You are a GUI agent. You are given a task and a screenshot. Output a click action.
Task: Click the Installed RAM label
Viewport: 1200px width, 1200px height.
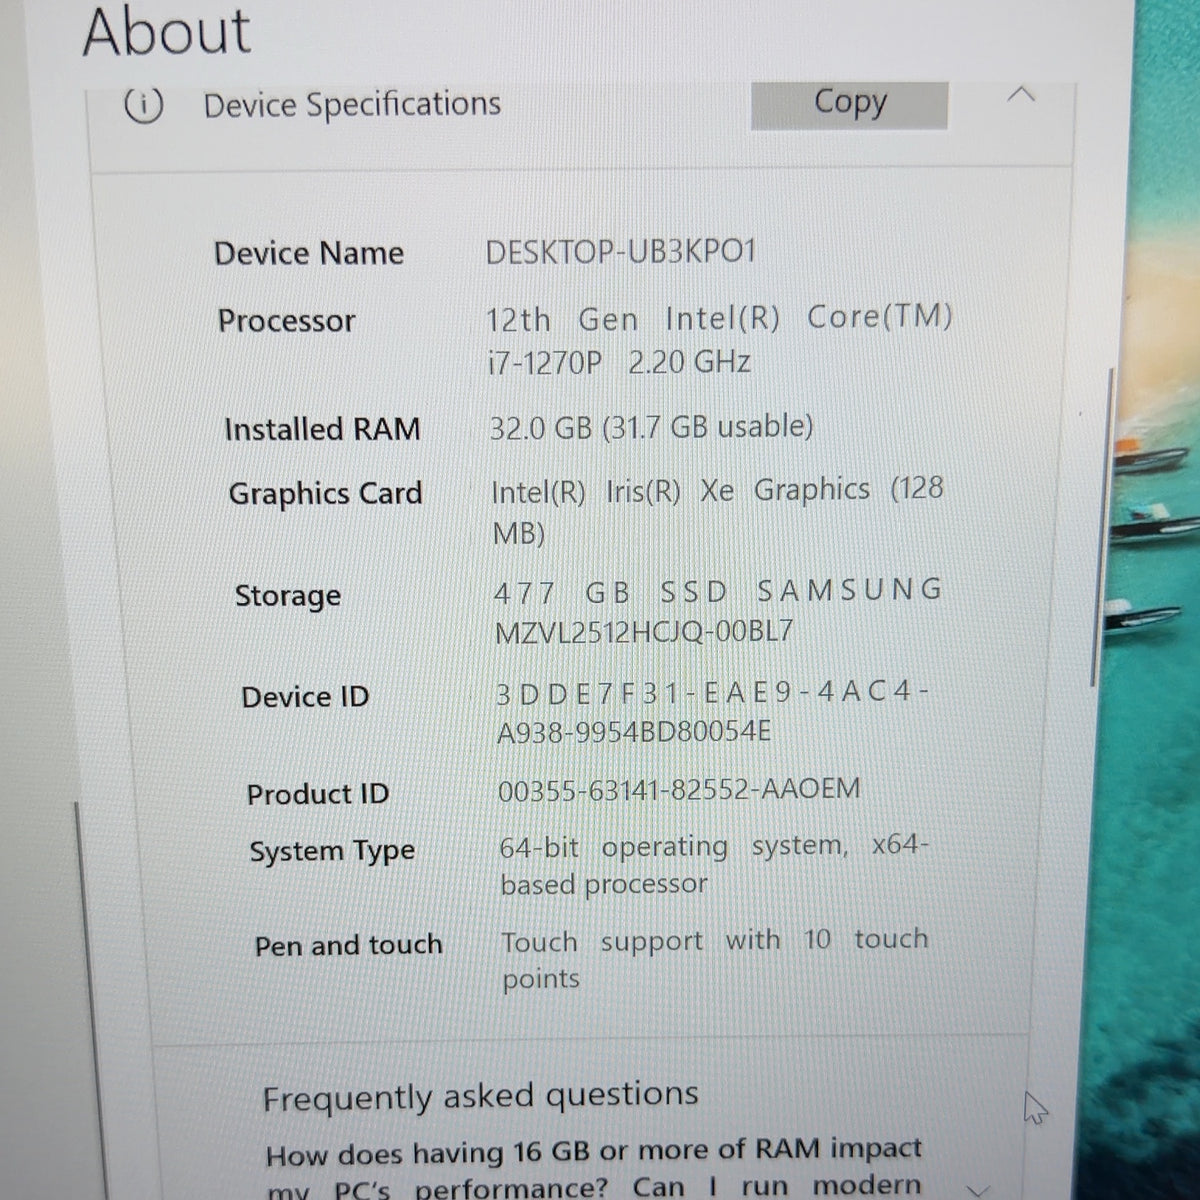point(322,429)
